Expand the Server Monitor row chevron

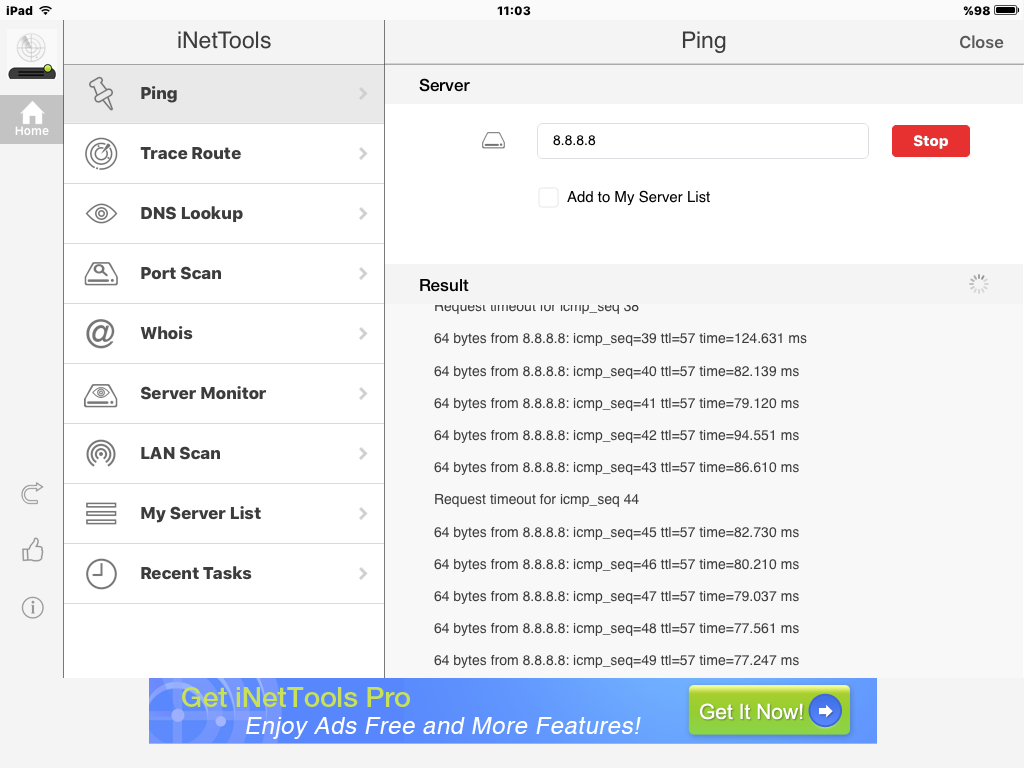(x=363, y=394)
